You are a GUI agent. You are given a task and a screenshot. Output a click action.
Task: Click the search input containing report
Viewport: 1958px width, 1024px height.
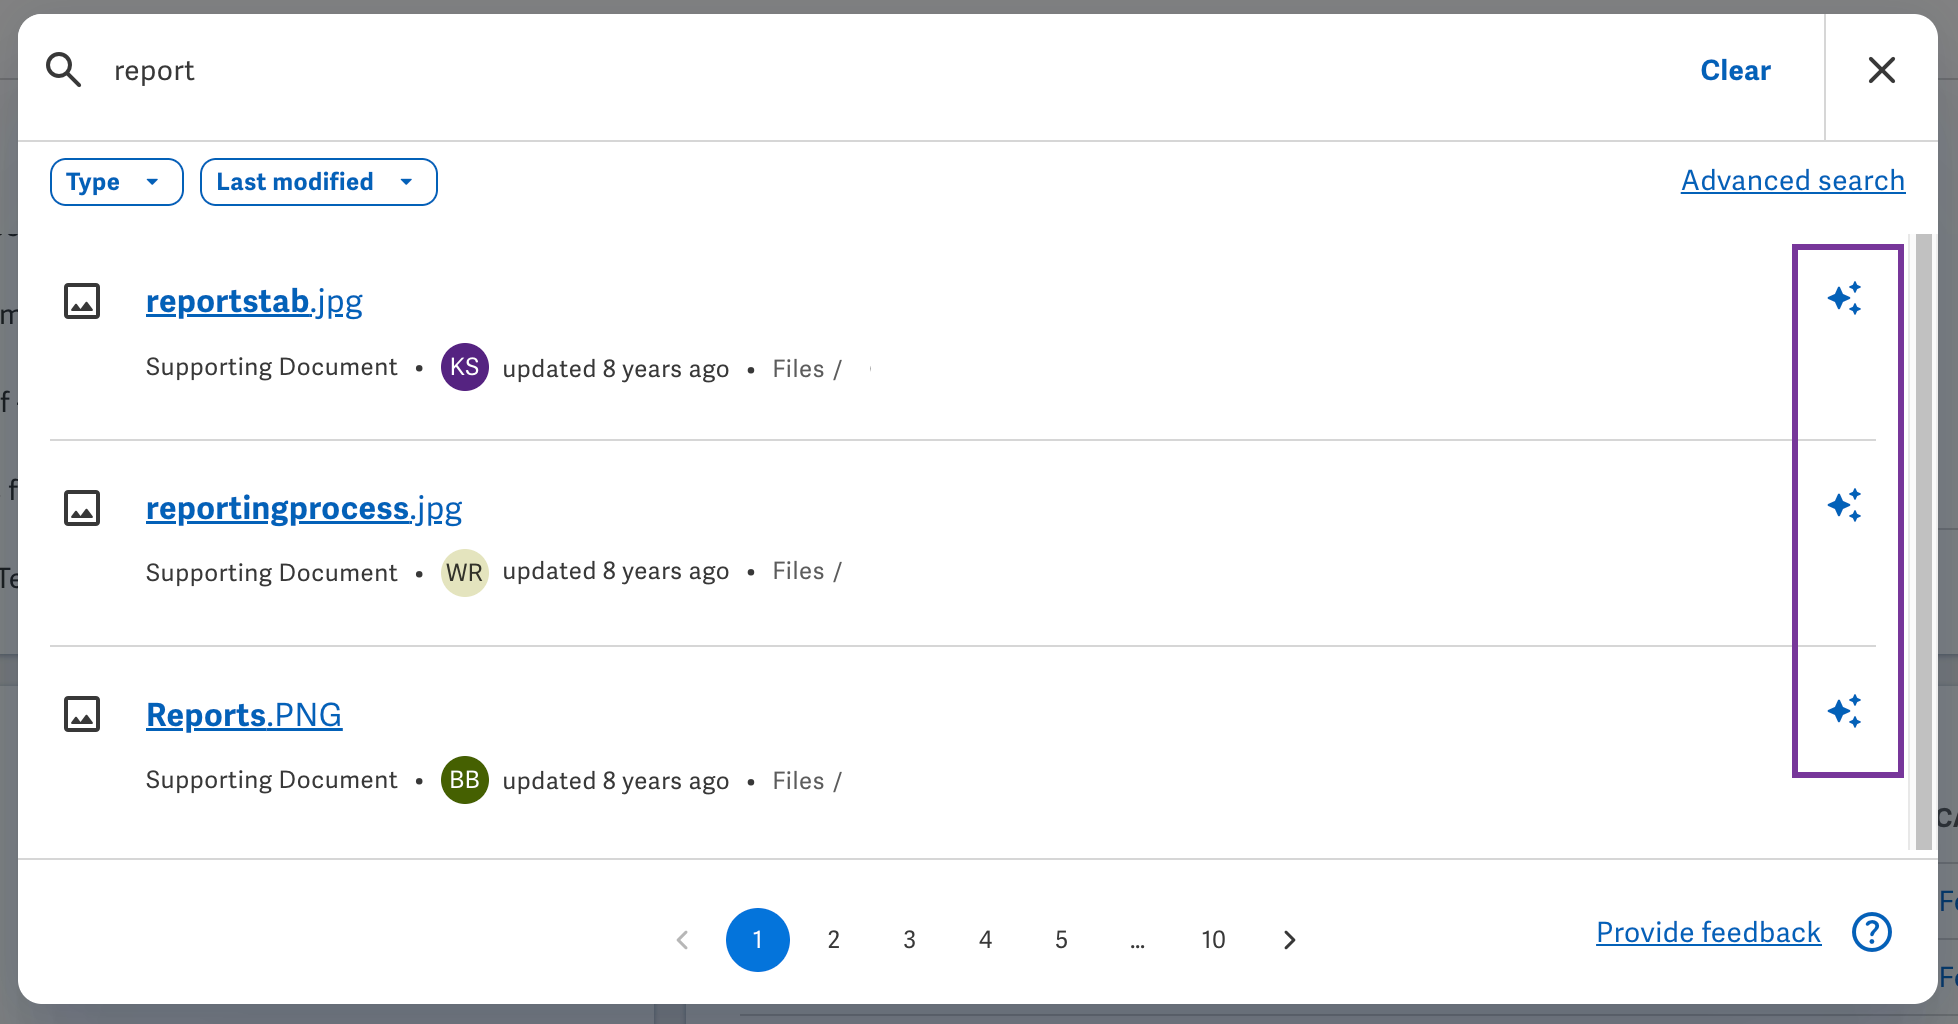click(890, 70)
